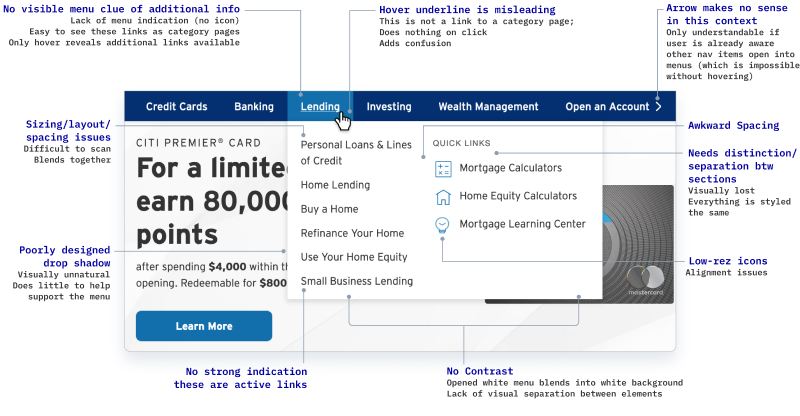Screen dimensions: 800x416
Task: Select the Lending nav item
Action: (x=320, y=107)
